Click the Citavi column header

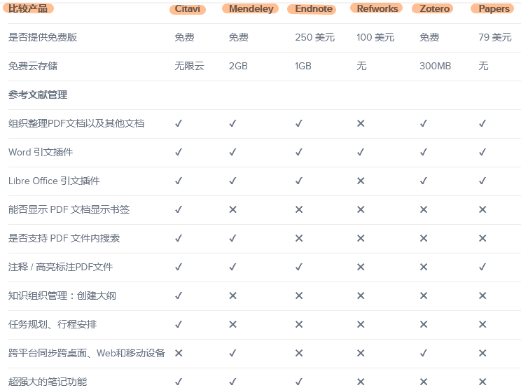187,9
